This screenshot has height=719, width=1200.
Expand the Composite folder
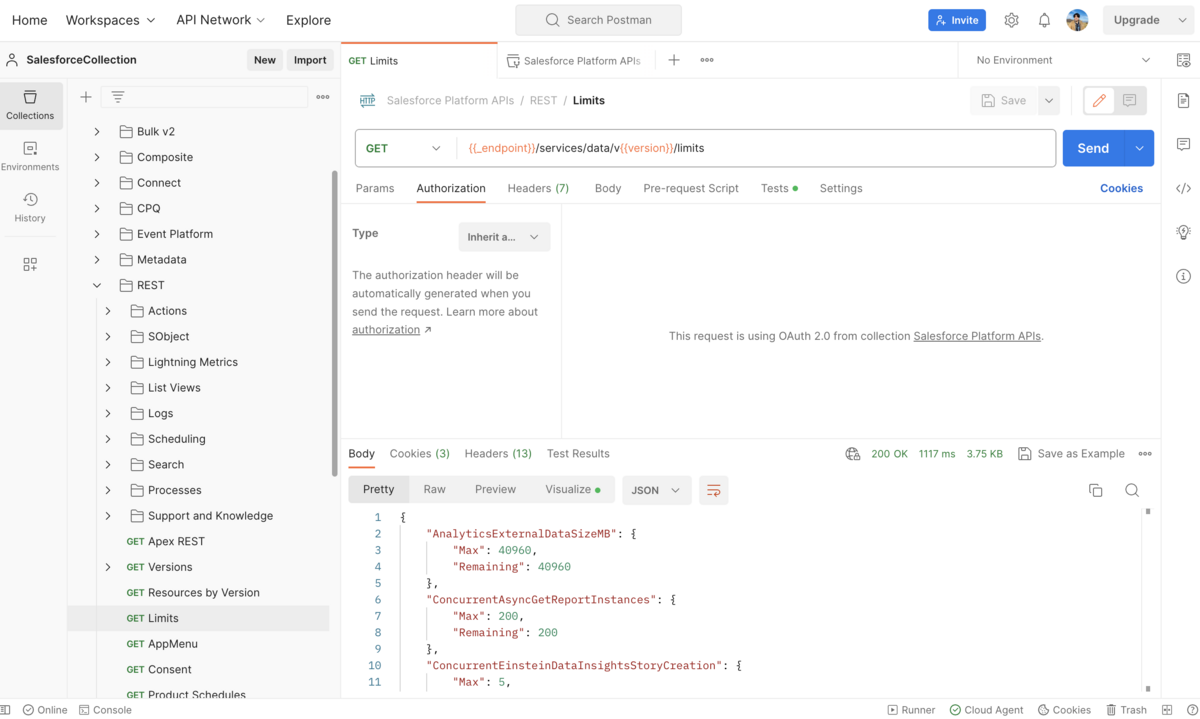(97, 157)
